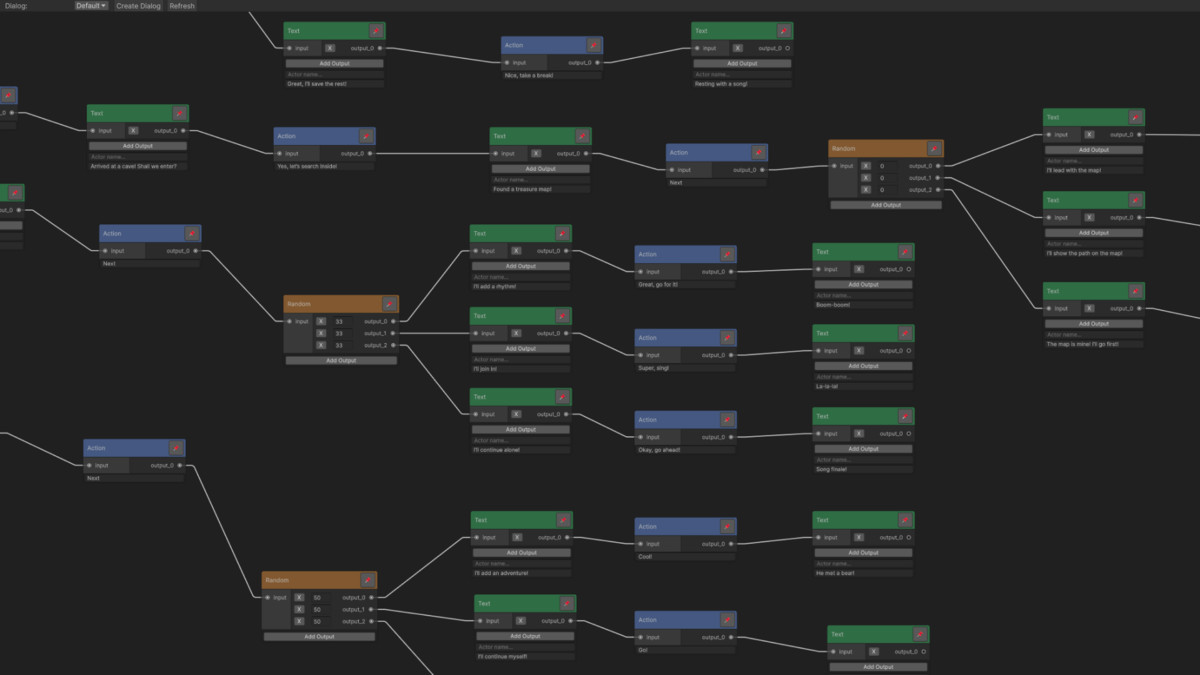Click pin icon on 'I'll show the path' node
The image size is (1200, 675).
click(1136, 200)
